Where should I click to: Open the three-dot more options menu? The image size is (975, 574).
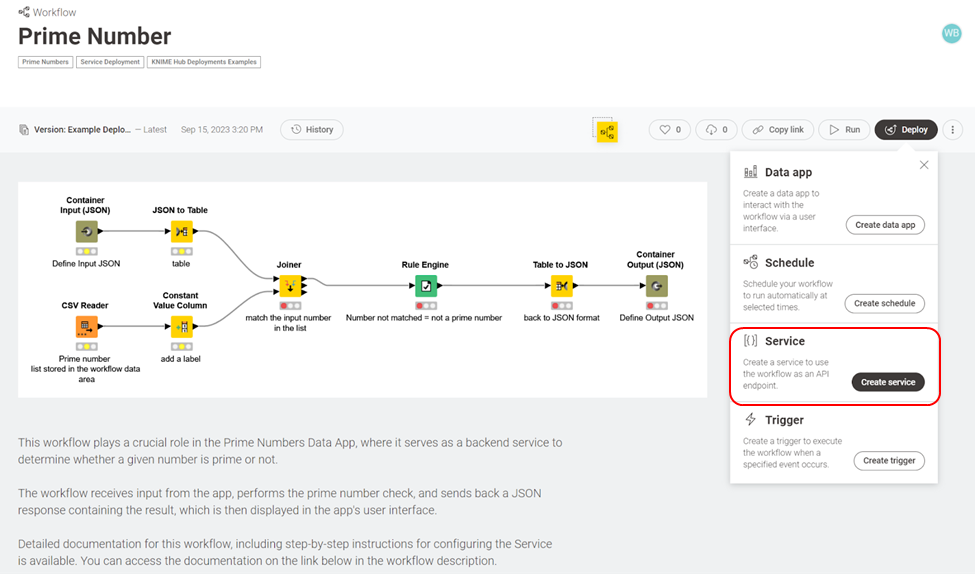(953, 130)
